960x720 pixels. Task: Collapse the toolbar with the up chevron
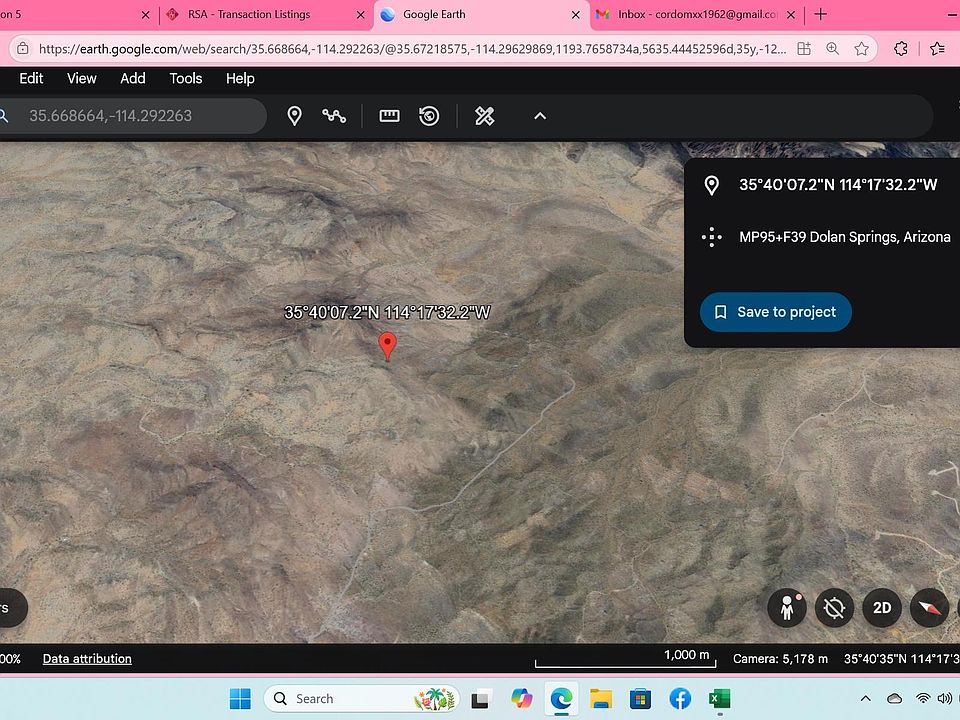540,116
